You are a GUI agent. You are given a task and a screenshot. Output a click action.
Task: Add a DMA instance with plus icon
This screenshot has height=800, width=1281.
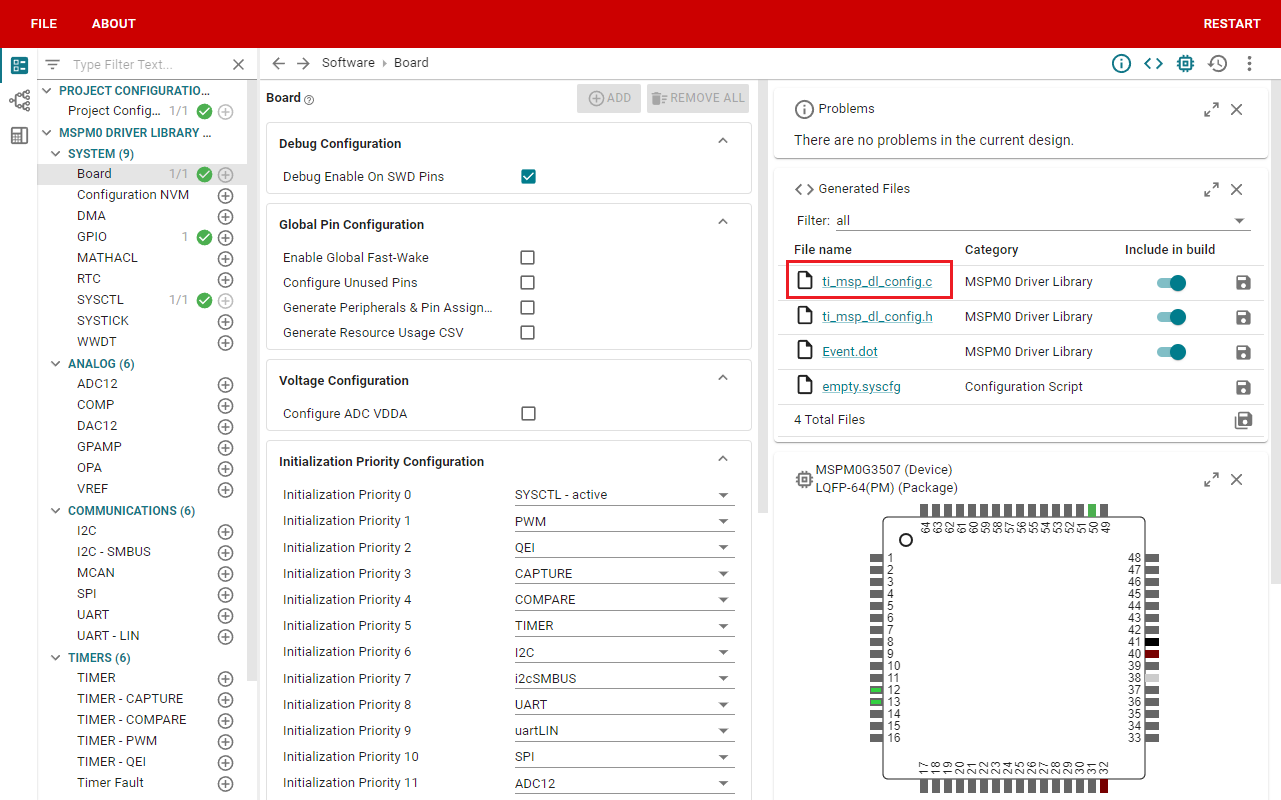(225, 216)
